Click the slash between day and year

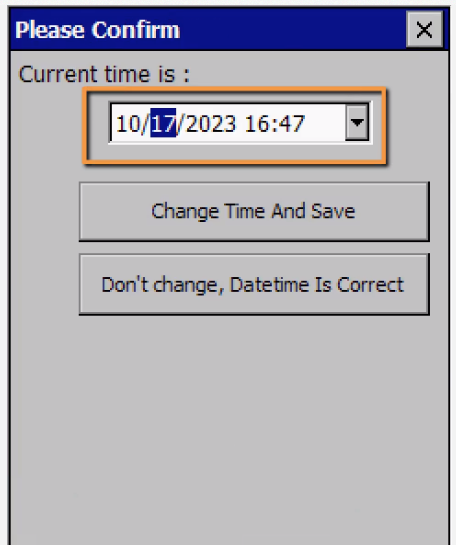(181, 124)
